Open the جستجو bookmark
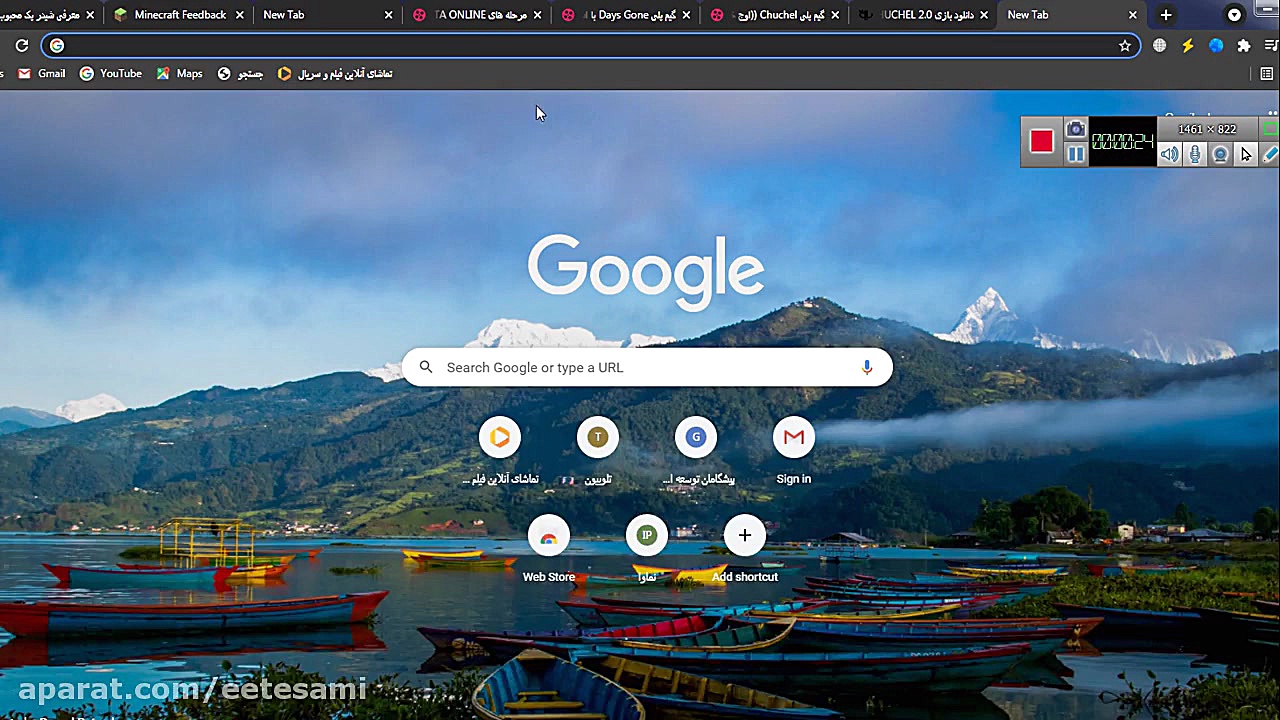 [241, 74]
